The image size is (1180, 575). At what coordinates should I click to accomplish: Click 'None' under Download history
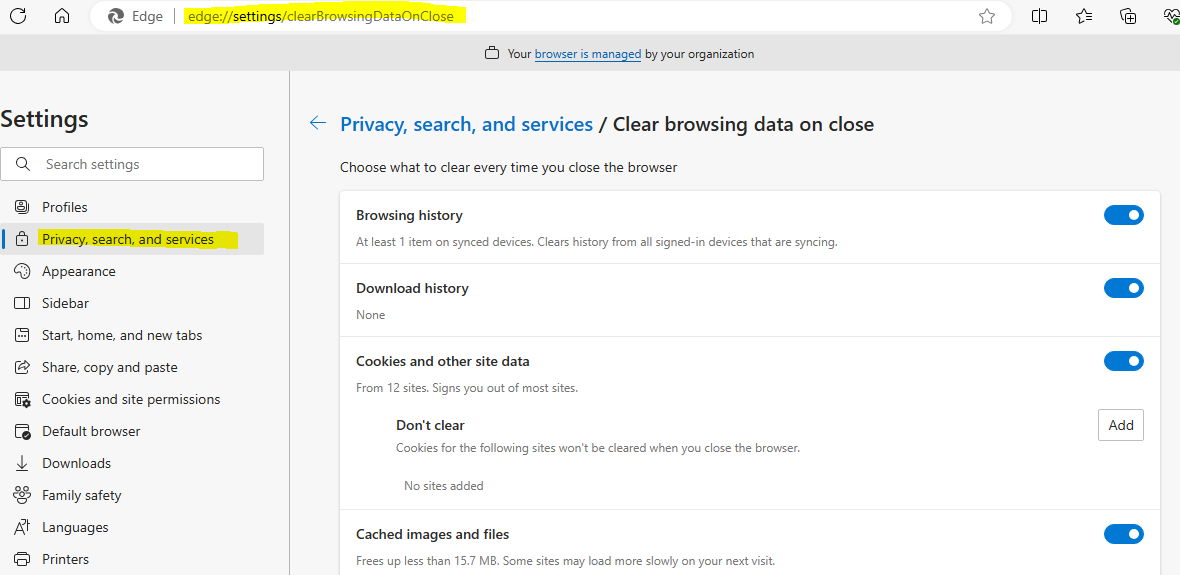coord(370,315)
